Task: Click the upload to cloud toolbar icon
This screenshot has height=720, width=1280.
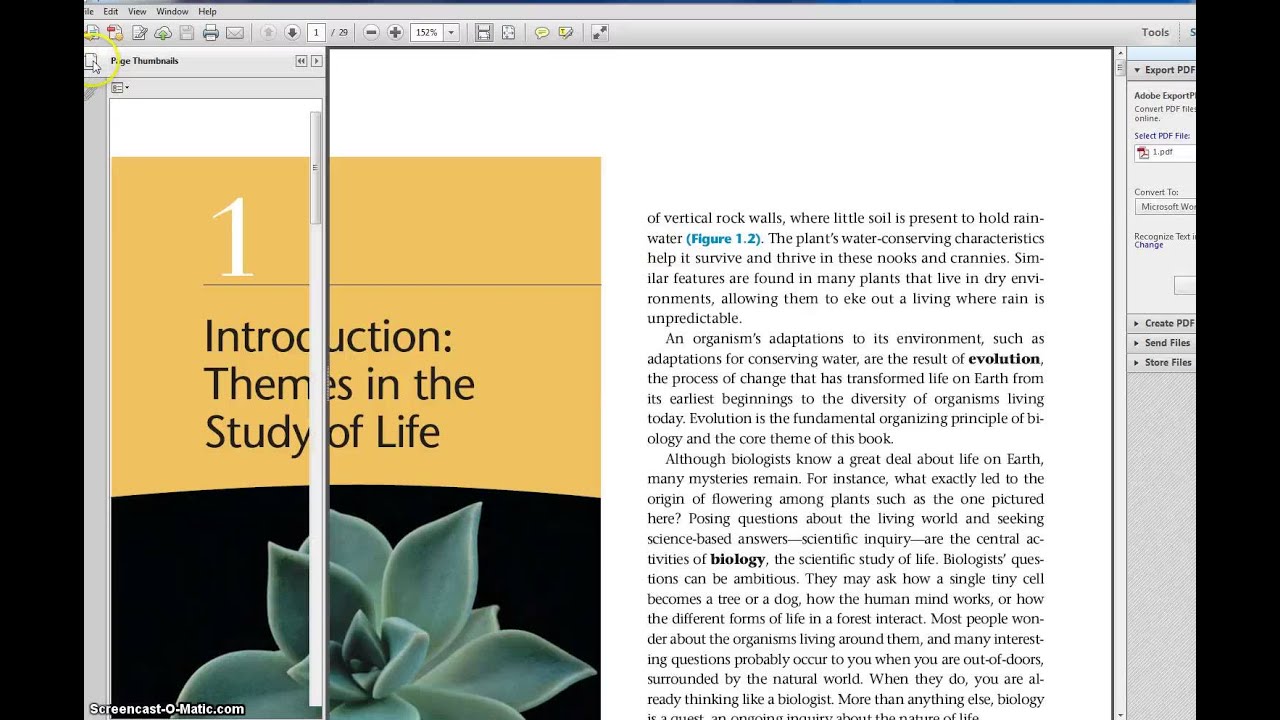Action: [x=163, y=33]
